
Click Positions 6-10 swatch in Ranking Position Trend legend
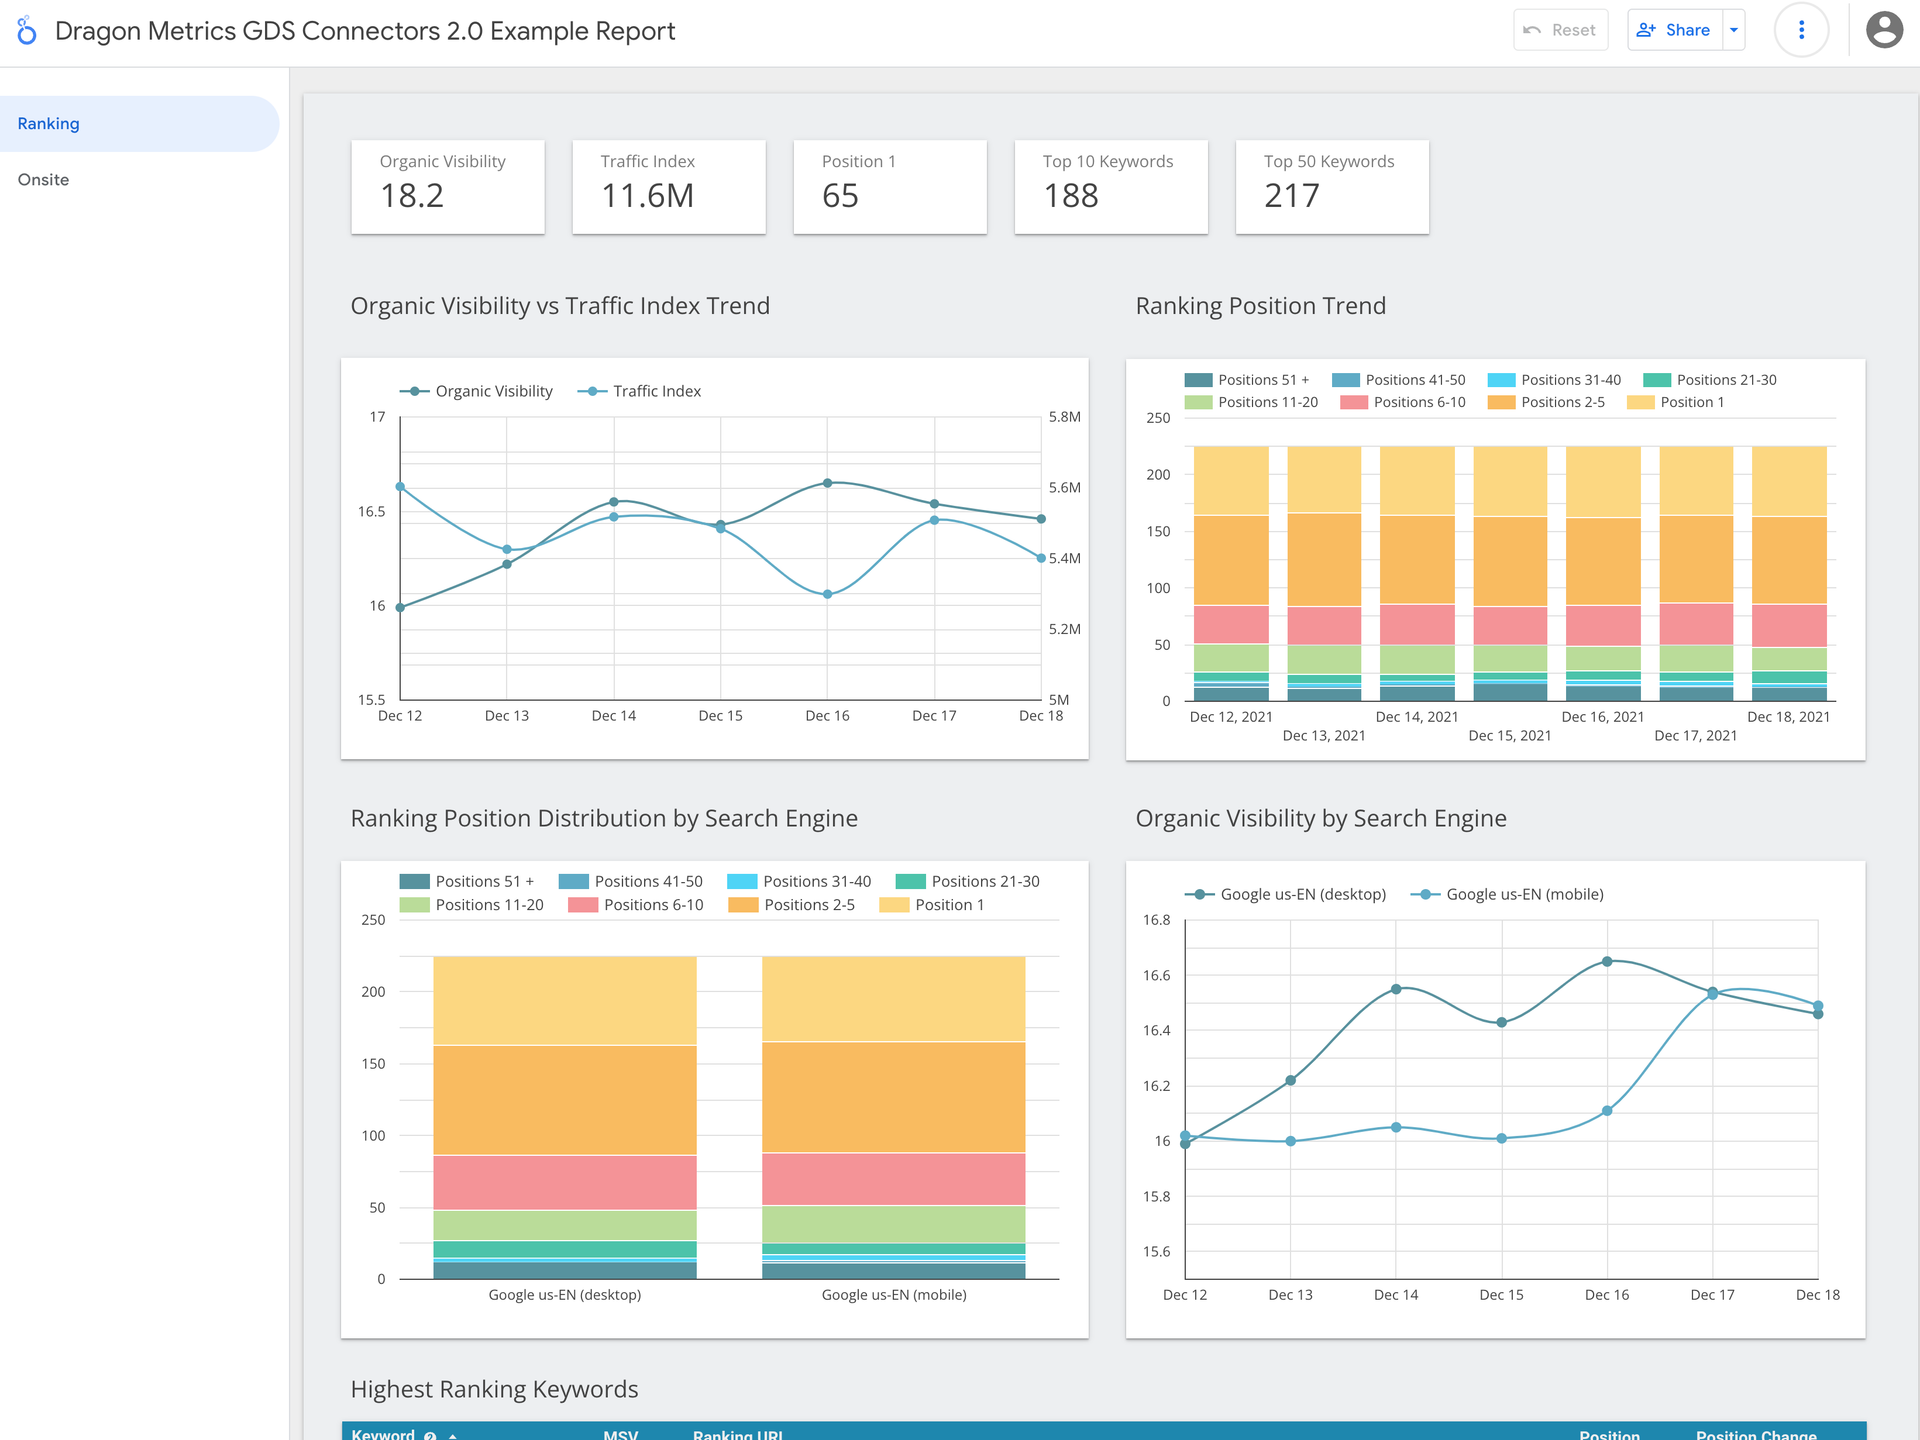click(x=1354, y=402)
